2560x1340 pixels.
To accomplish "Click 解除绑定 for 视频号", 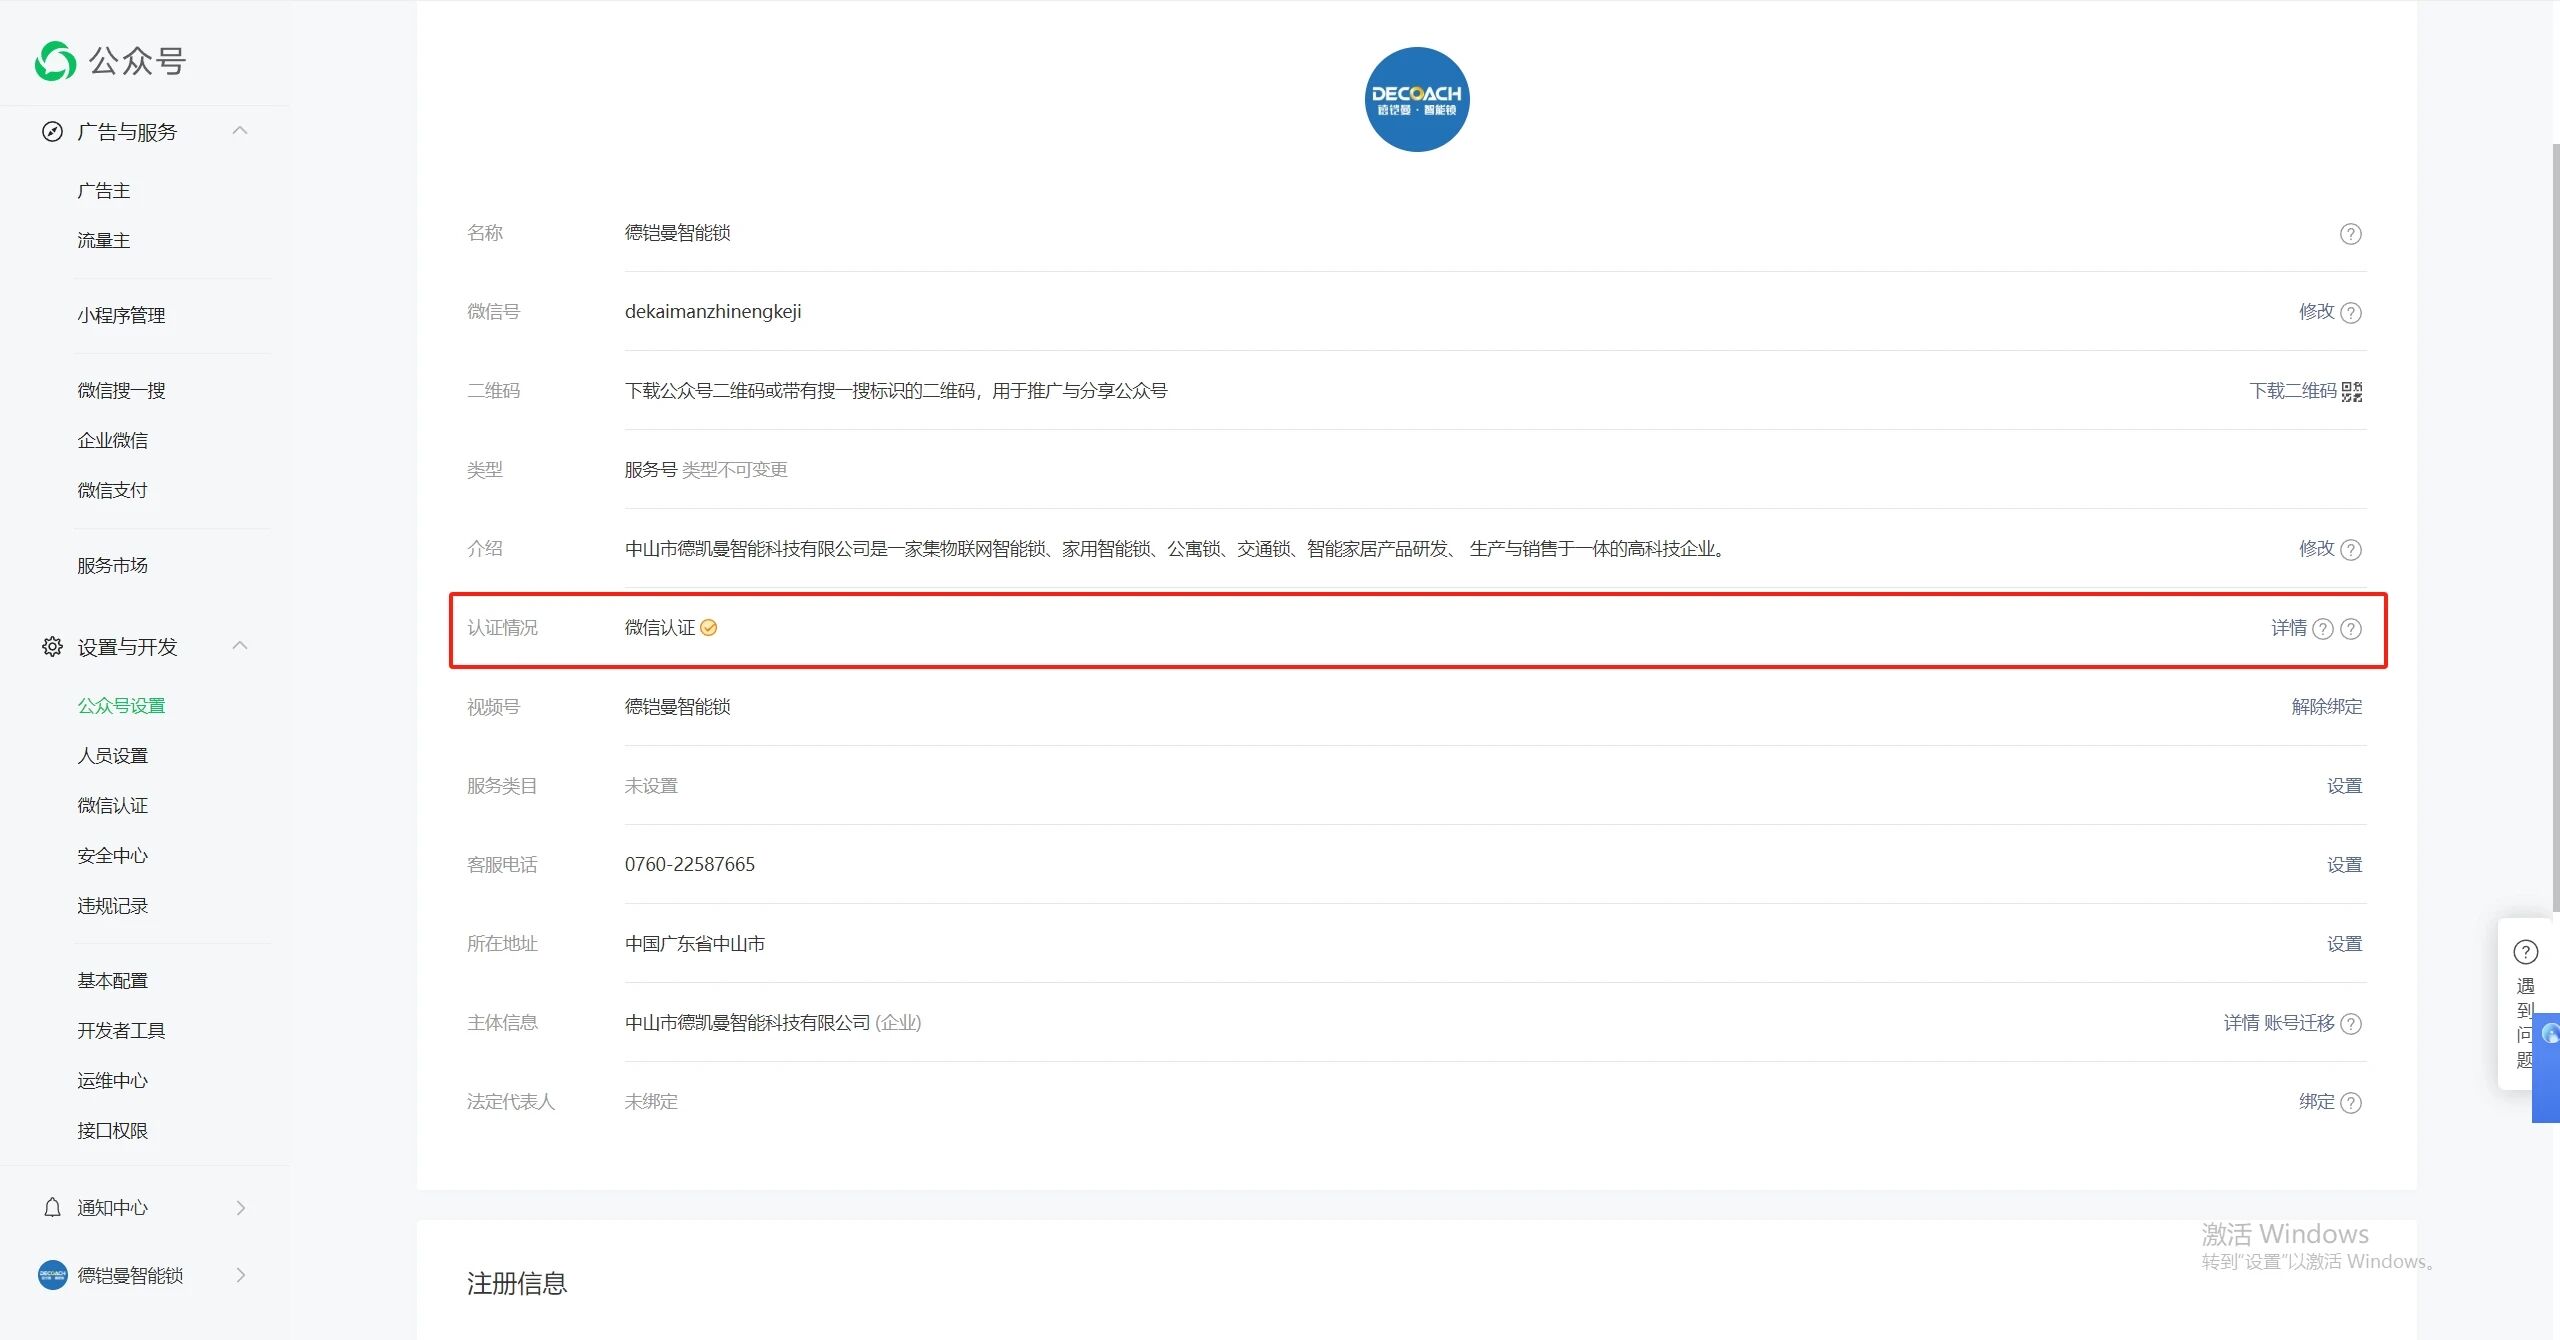I will pyautogui.click(x=2326, y=707).
